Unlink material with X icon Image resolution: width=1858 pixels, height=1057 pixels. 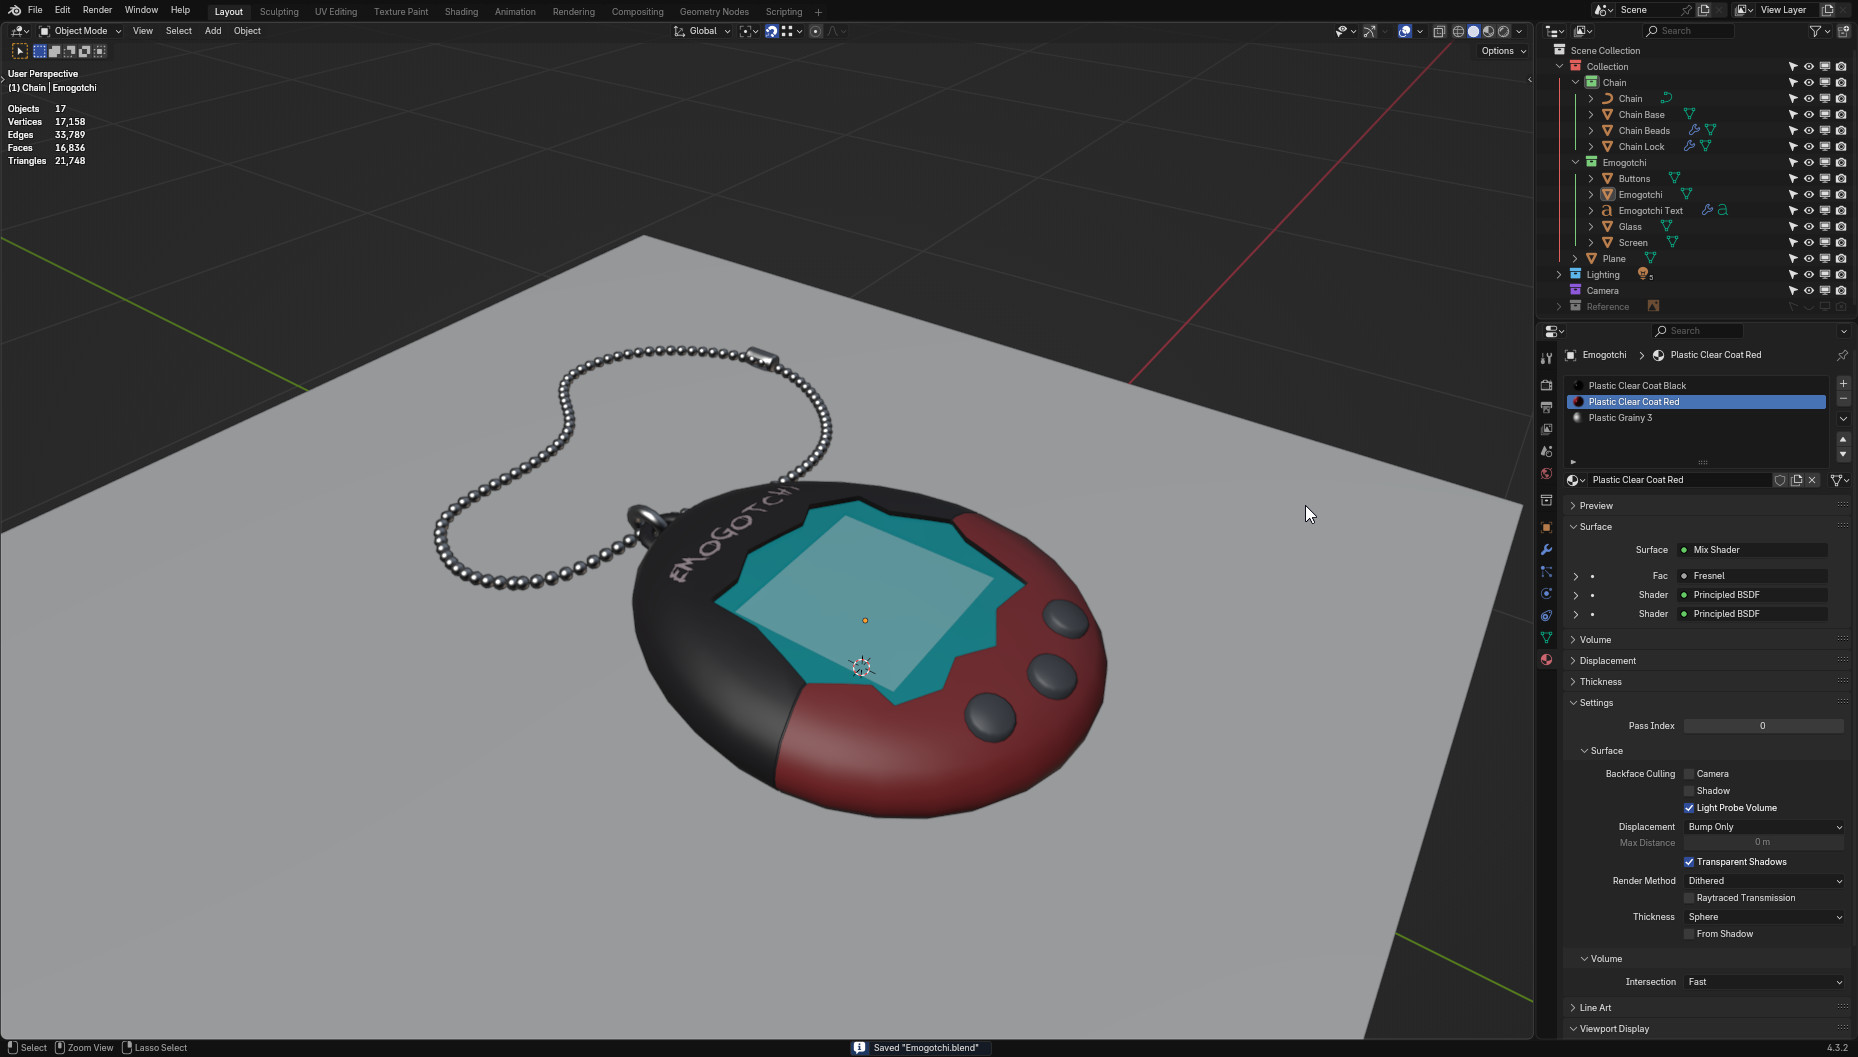(x=1812, y=480)
